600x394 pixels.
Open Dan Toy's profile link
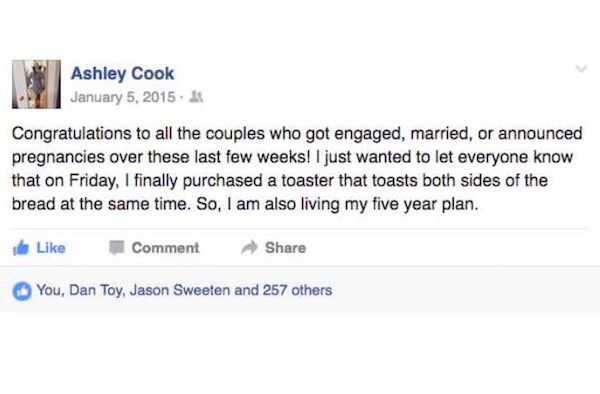click(x=96, y=290)
